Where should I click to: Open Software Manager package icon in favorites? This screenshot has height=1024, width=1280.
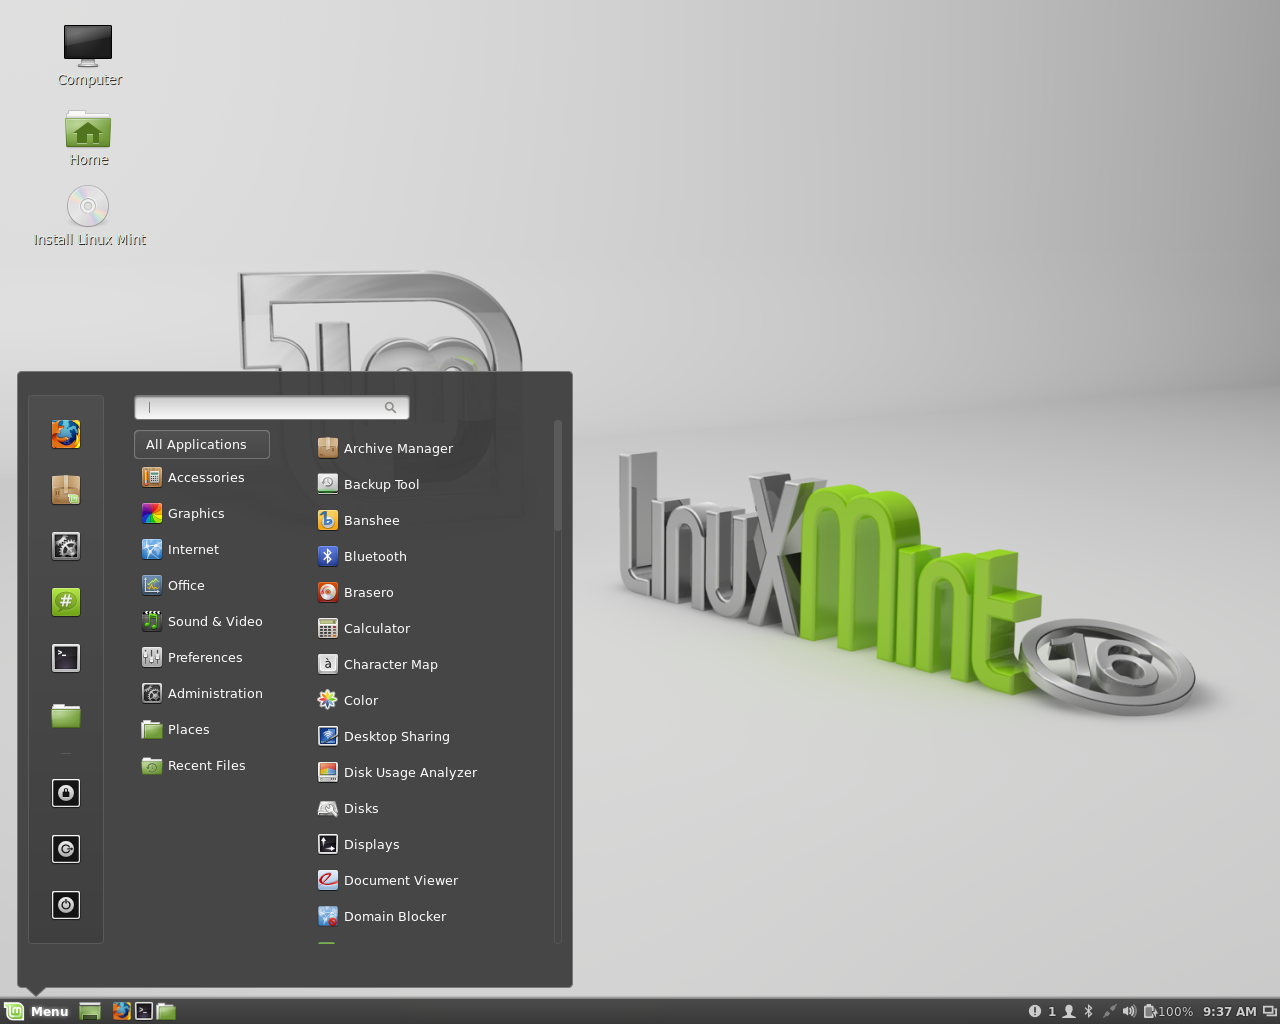pos(66,490)
